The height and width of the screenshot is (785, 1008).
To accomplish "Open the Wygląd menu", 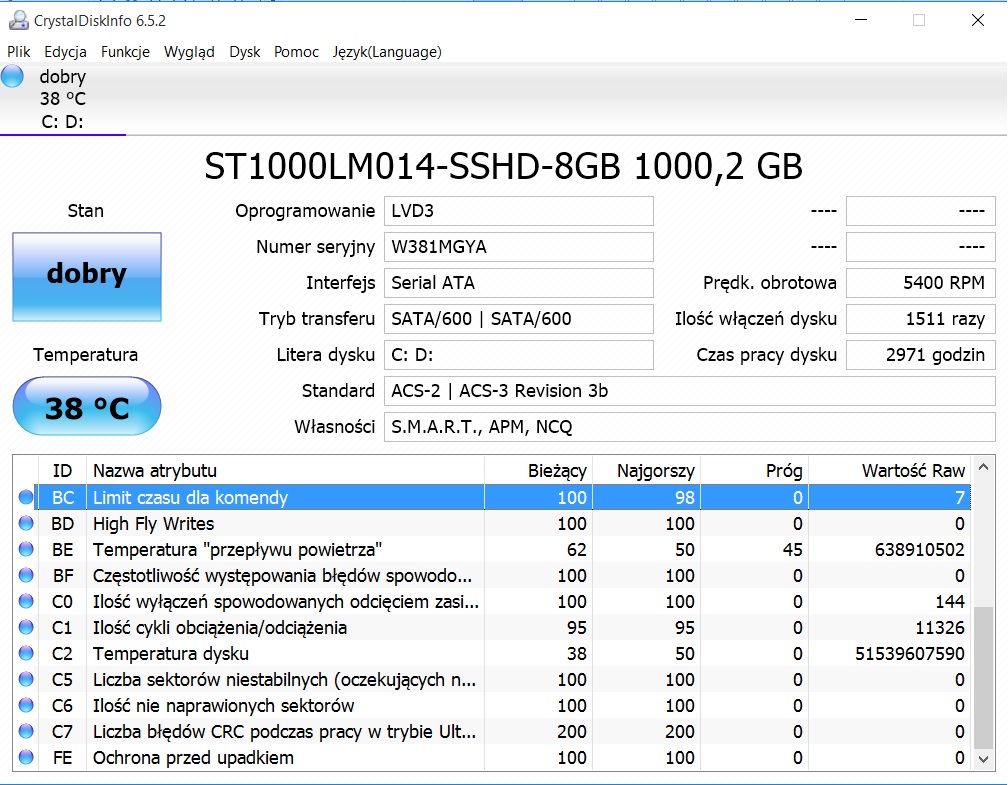I will point(189,51).
